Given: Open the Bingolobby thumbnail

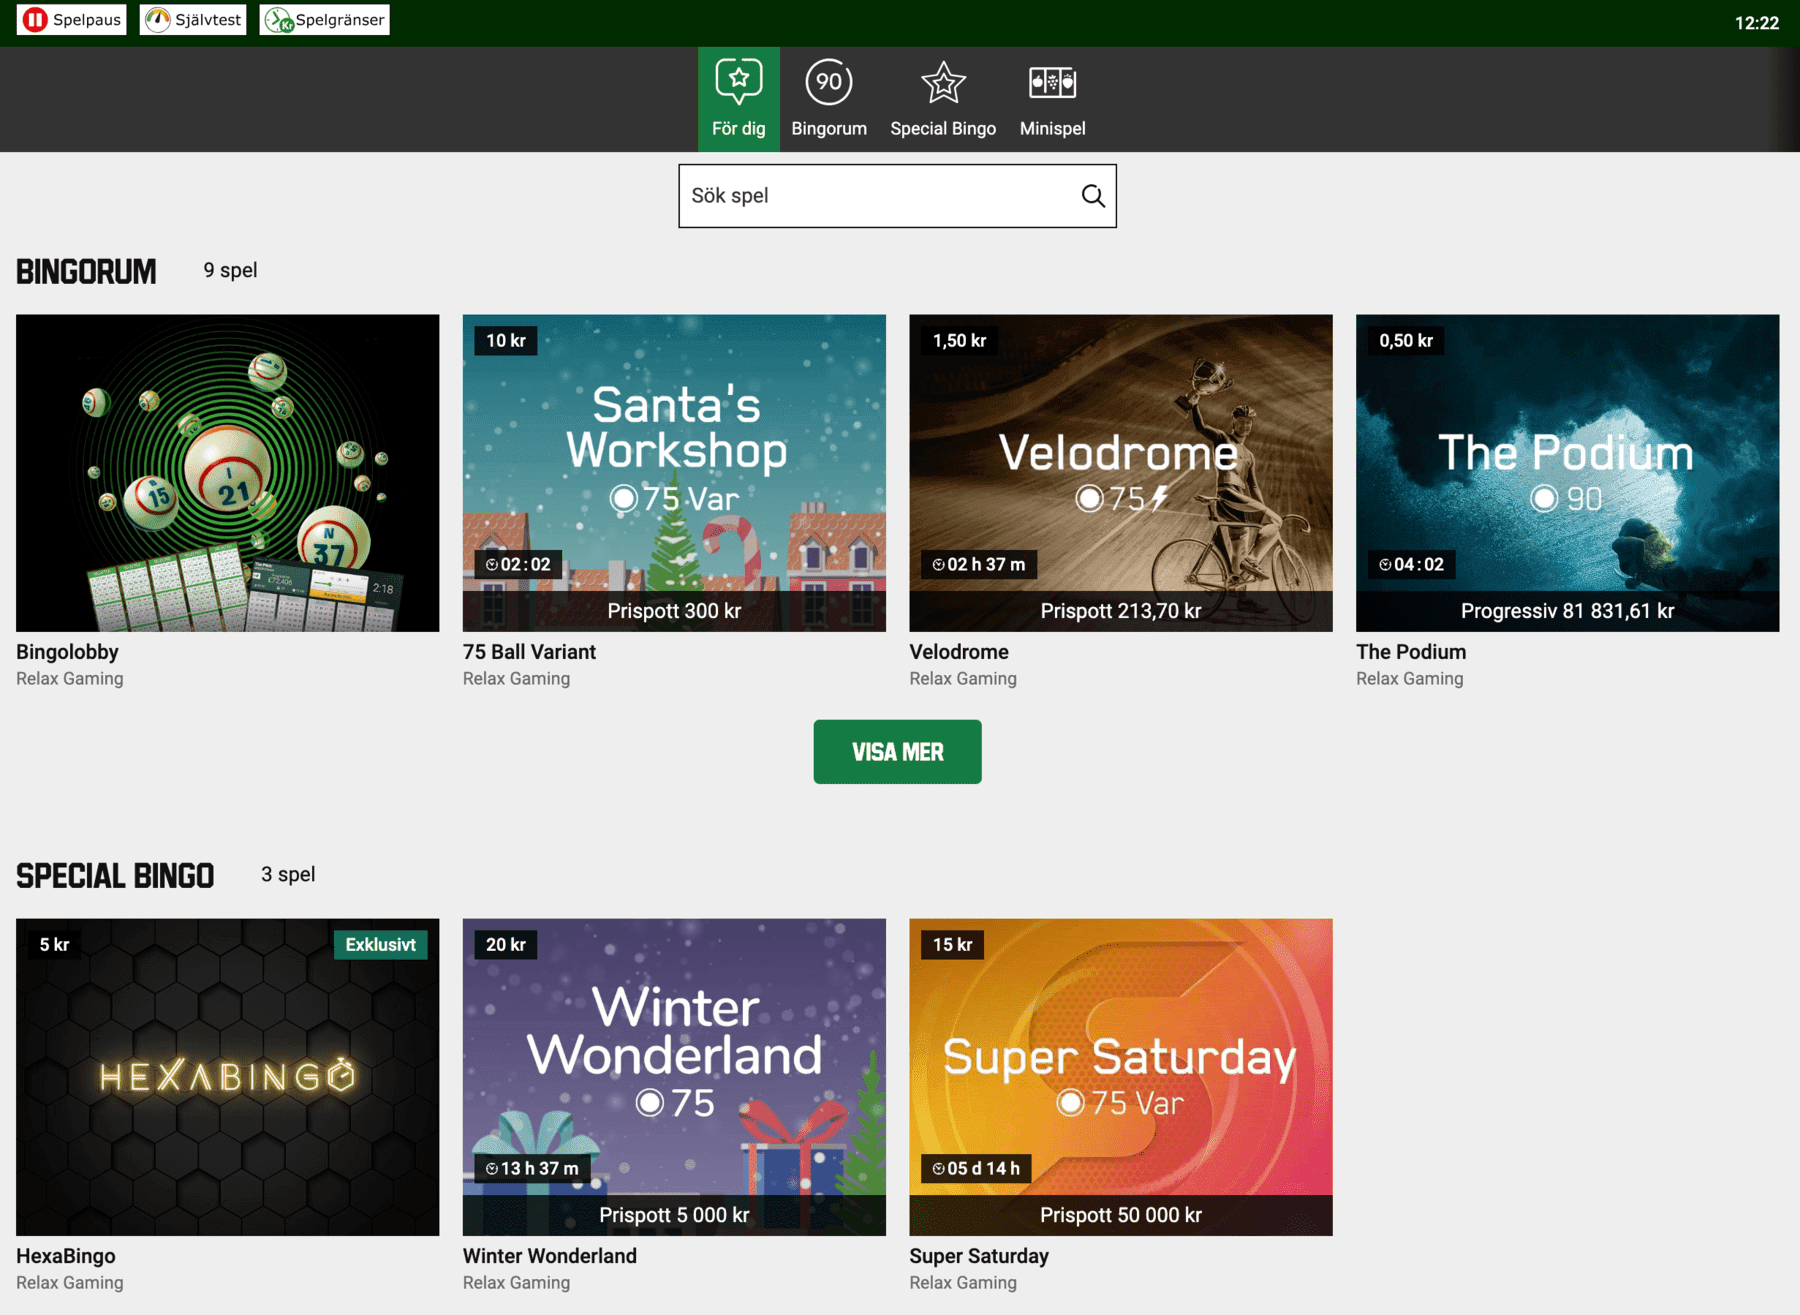Looking at the screenshot, I should tap(227, 472).
